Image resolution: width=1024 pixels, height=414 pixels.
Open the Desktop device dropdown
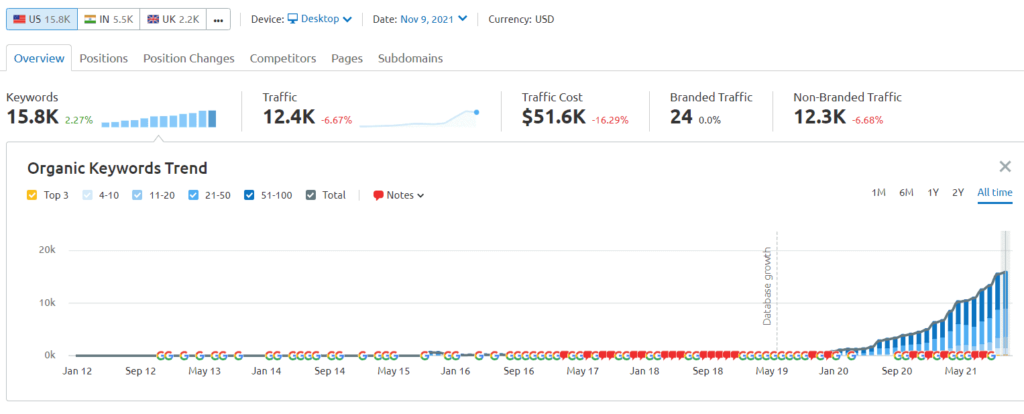click(x=319, y=20)
